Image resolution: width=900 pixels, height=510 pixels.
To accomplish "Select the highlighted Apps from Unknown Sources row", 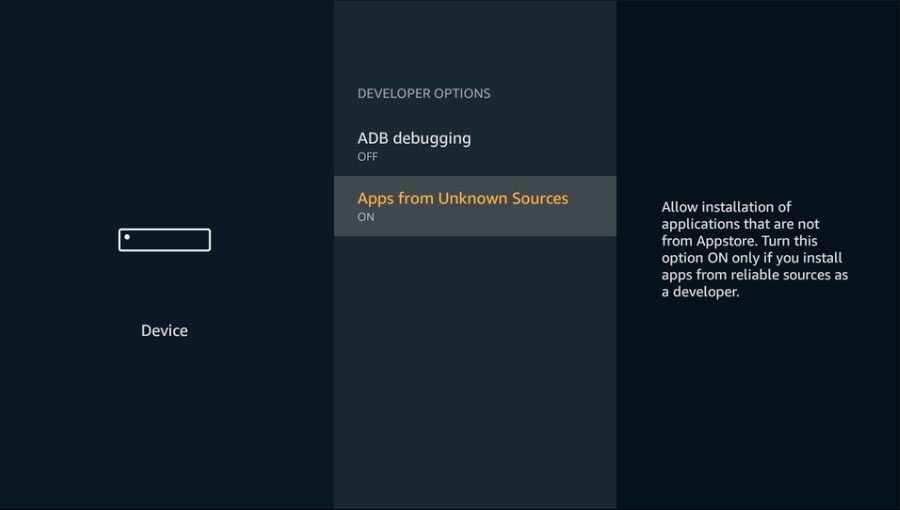I will coord(475,206).
